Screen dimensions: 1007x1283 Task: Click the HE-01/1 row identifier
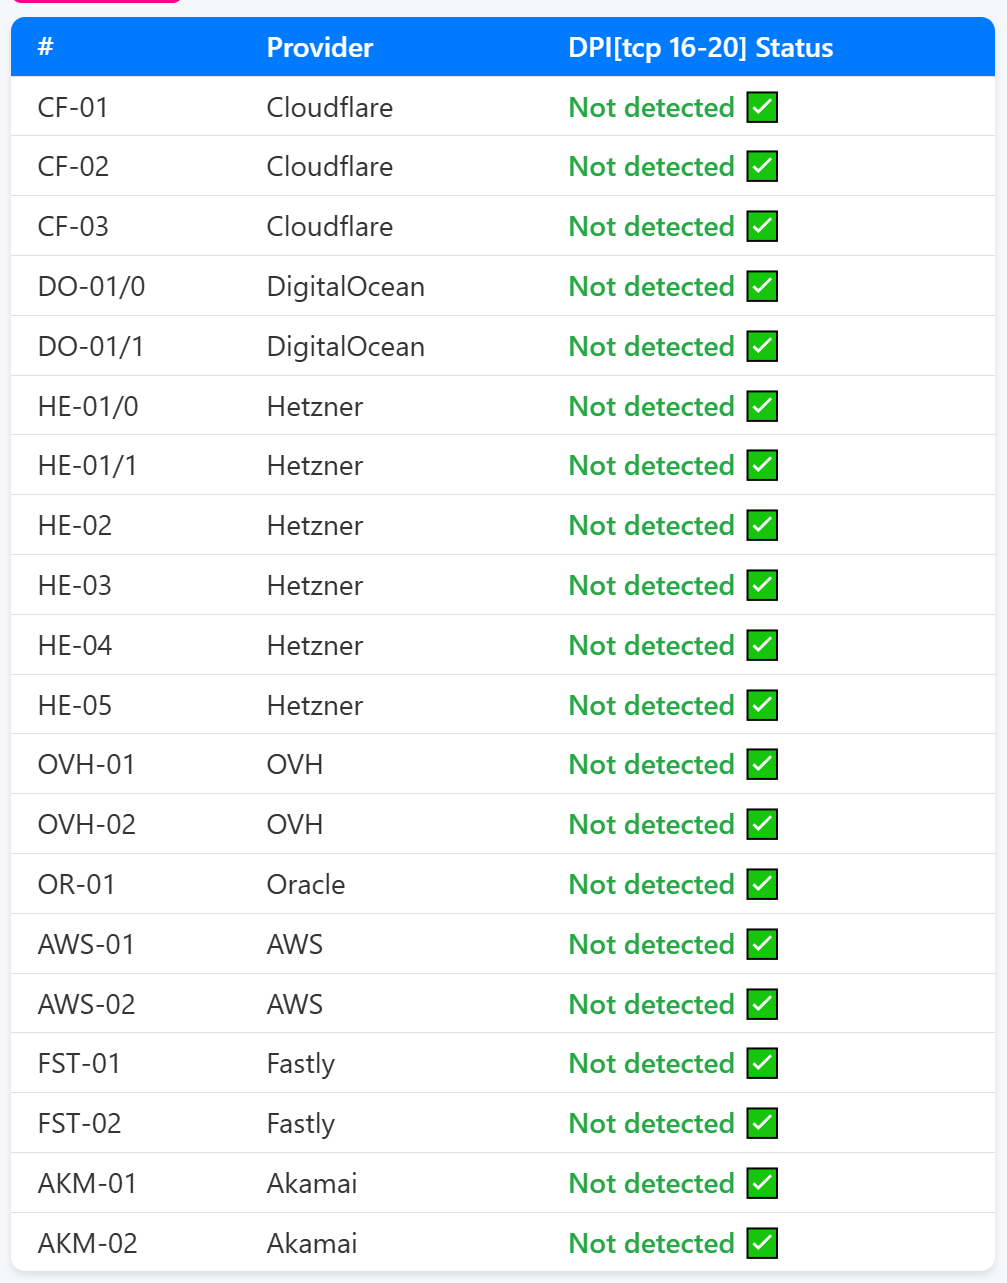[x=87, y=466]
